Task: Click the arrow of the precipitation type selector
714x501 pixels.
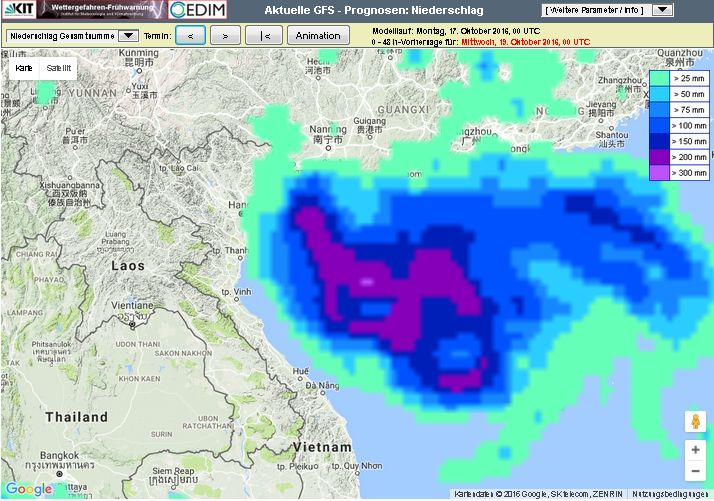Action: pos(127,35)
